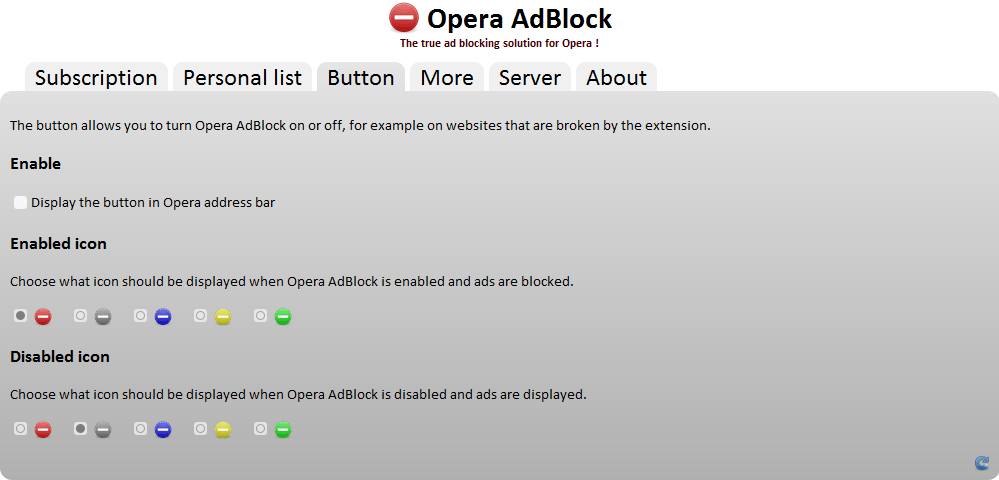The image size is (999, 480).
Task: Click the gray icon under Enabled icon
Action: click(x=103, y=317)
